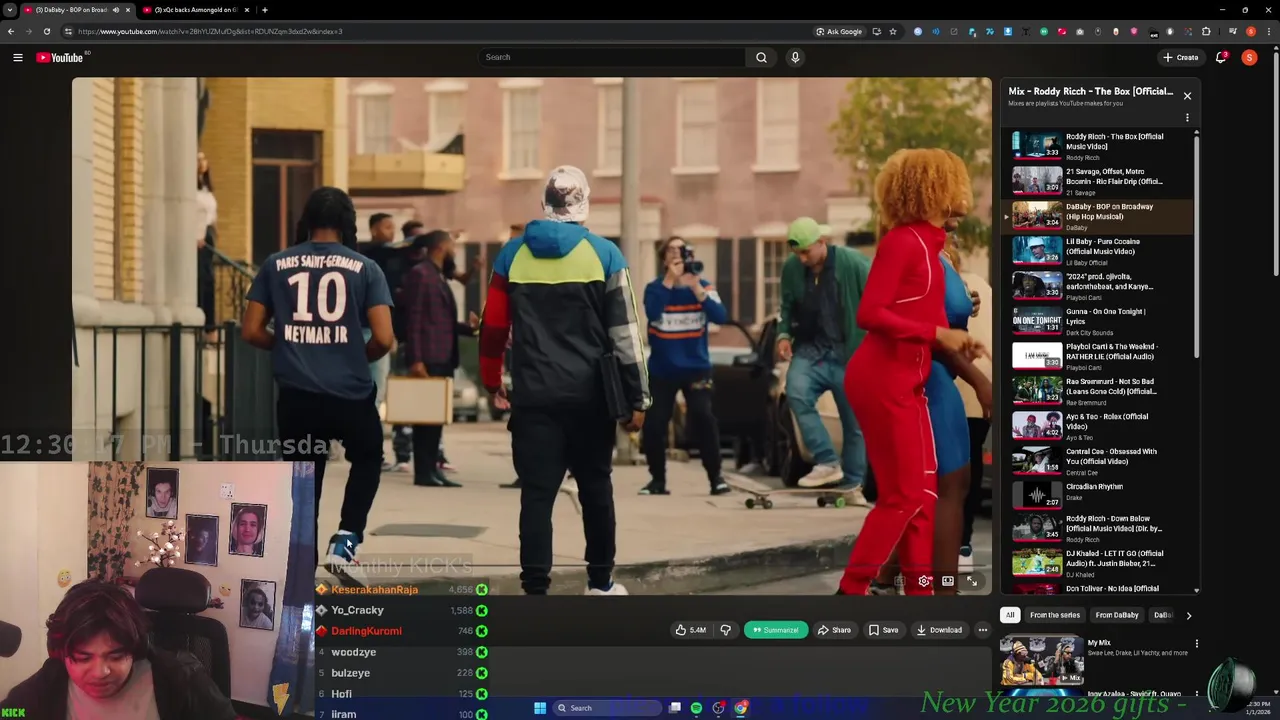
Task: Like the video (5.4M thumbs up)
Action: [x=691, y=630]
